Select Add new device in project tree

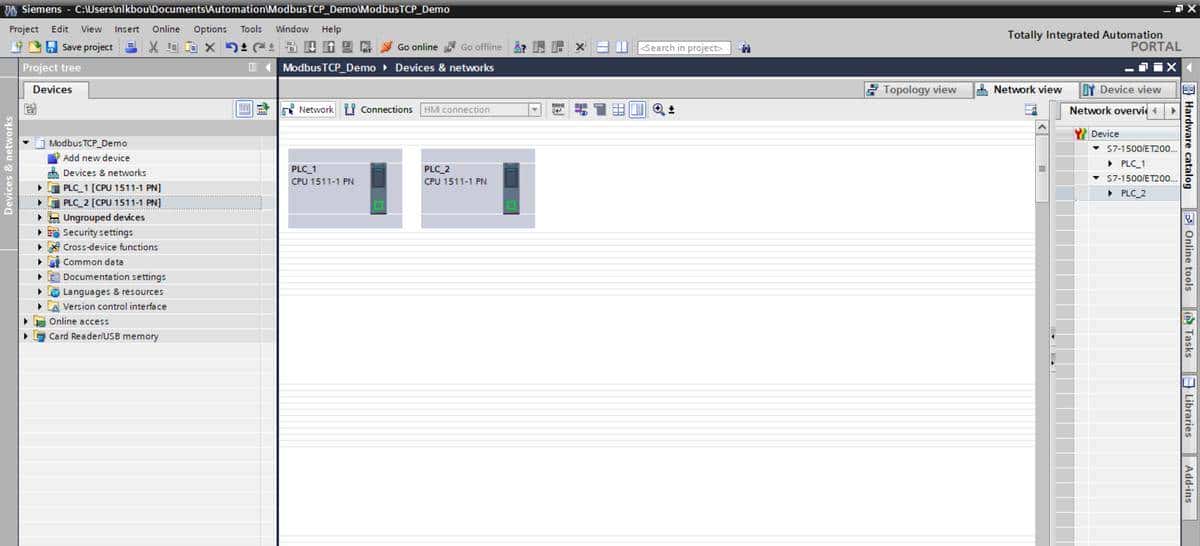pyautogui.click(x=96, y=158)
